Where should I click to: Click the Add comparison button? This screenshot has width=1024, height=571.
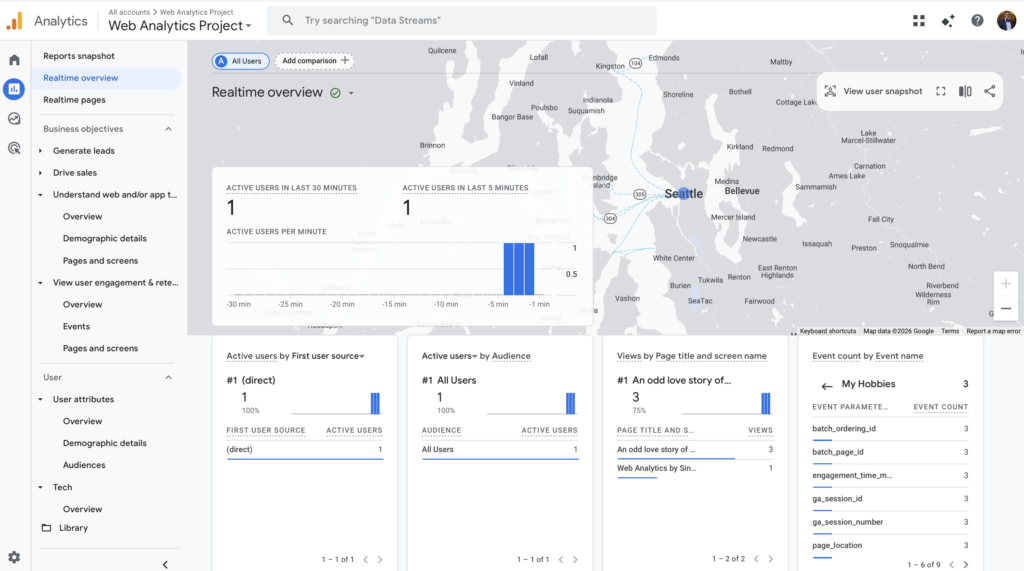click(x=315, y=61)
